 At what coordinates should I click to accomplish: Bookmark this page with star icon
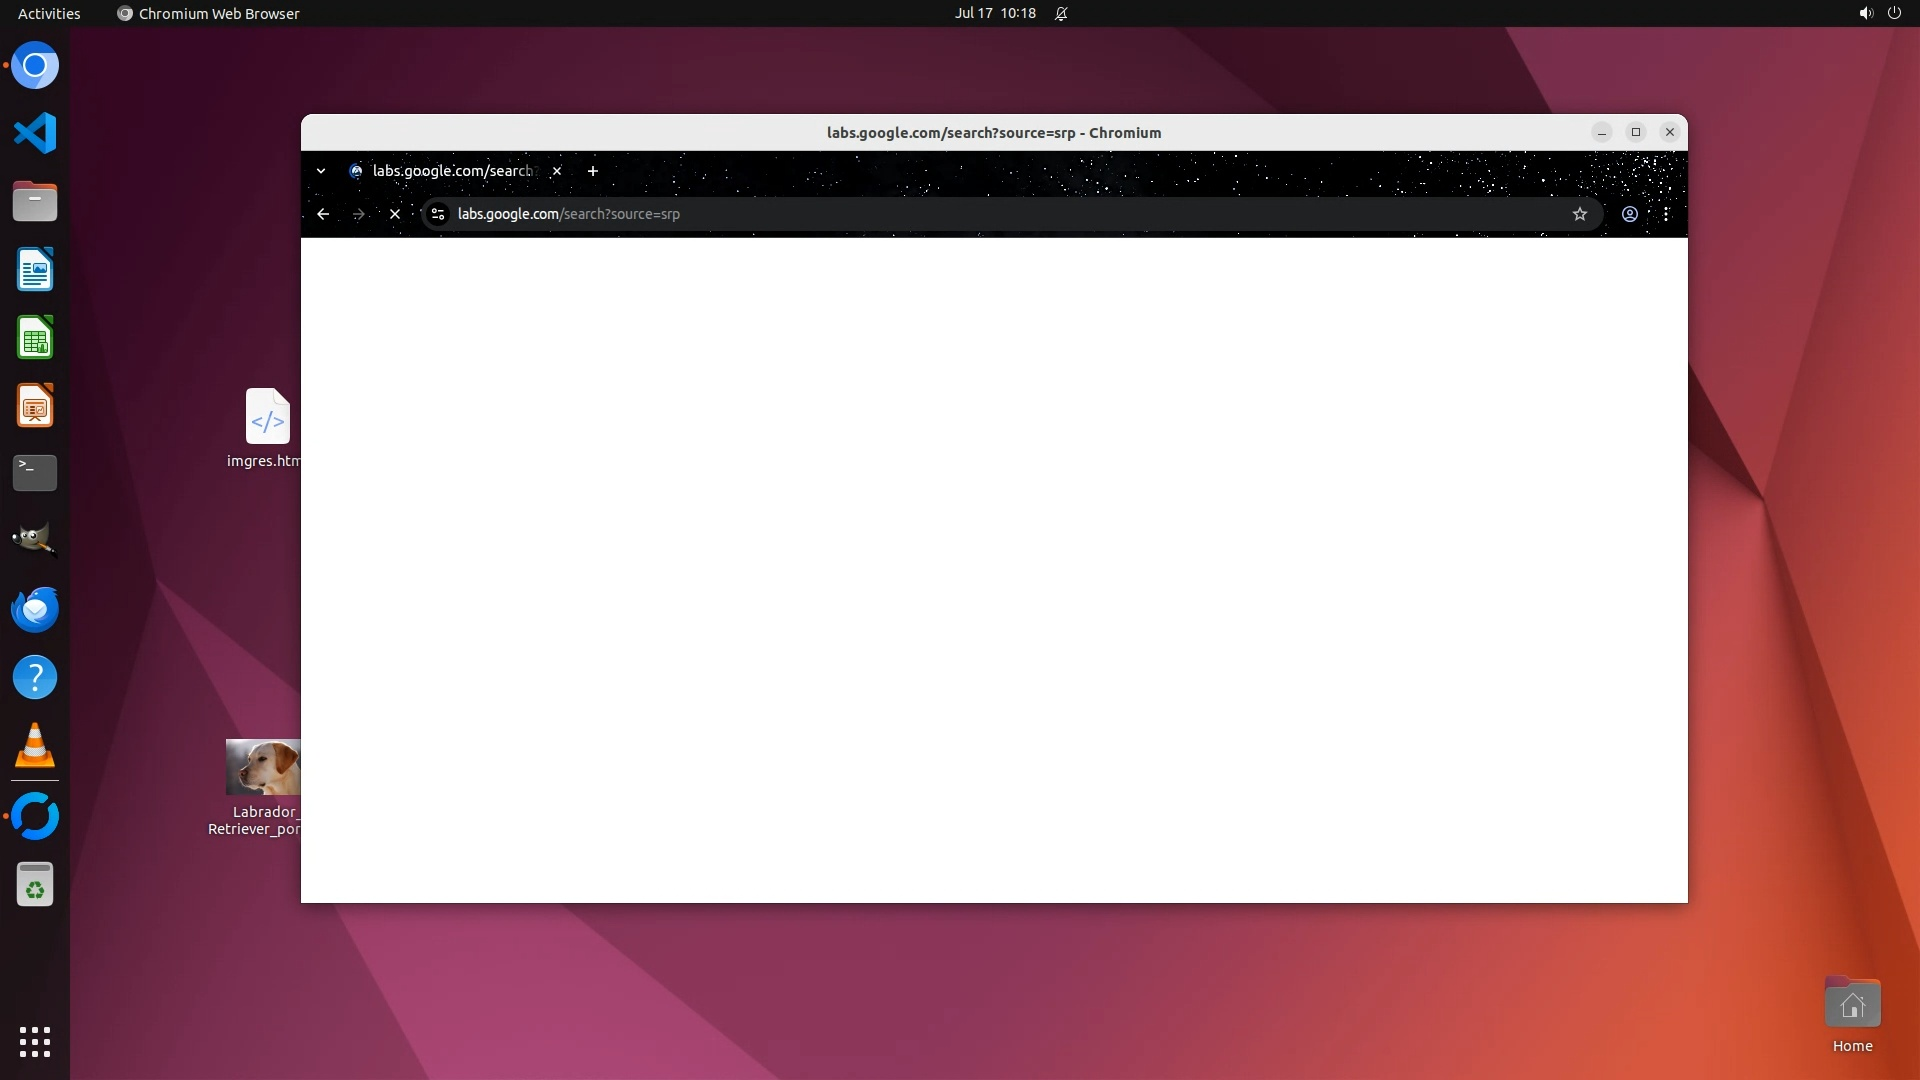click(x=1580, y=214)
